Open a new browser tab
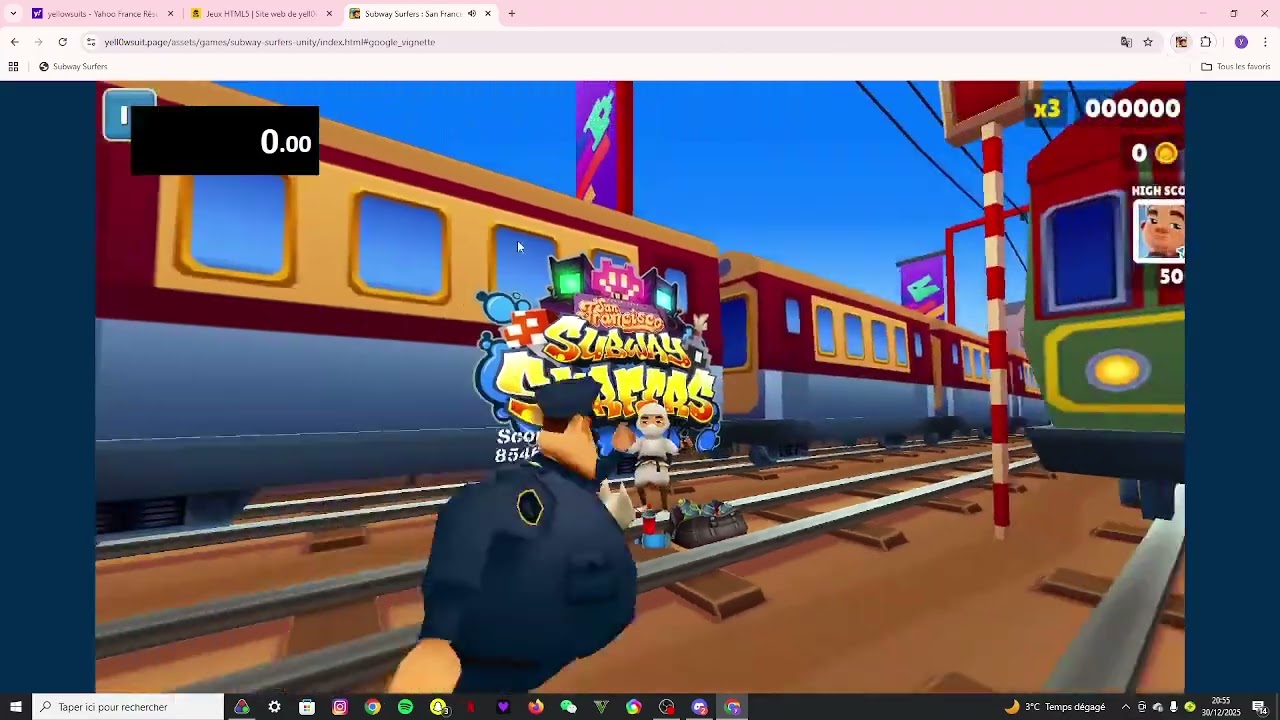Screen dimensions: 1280x720 coord(512,14)
